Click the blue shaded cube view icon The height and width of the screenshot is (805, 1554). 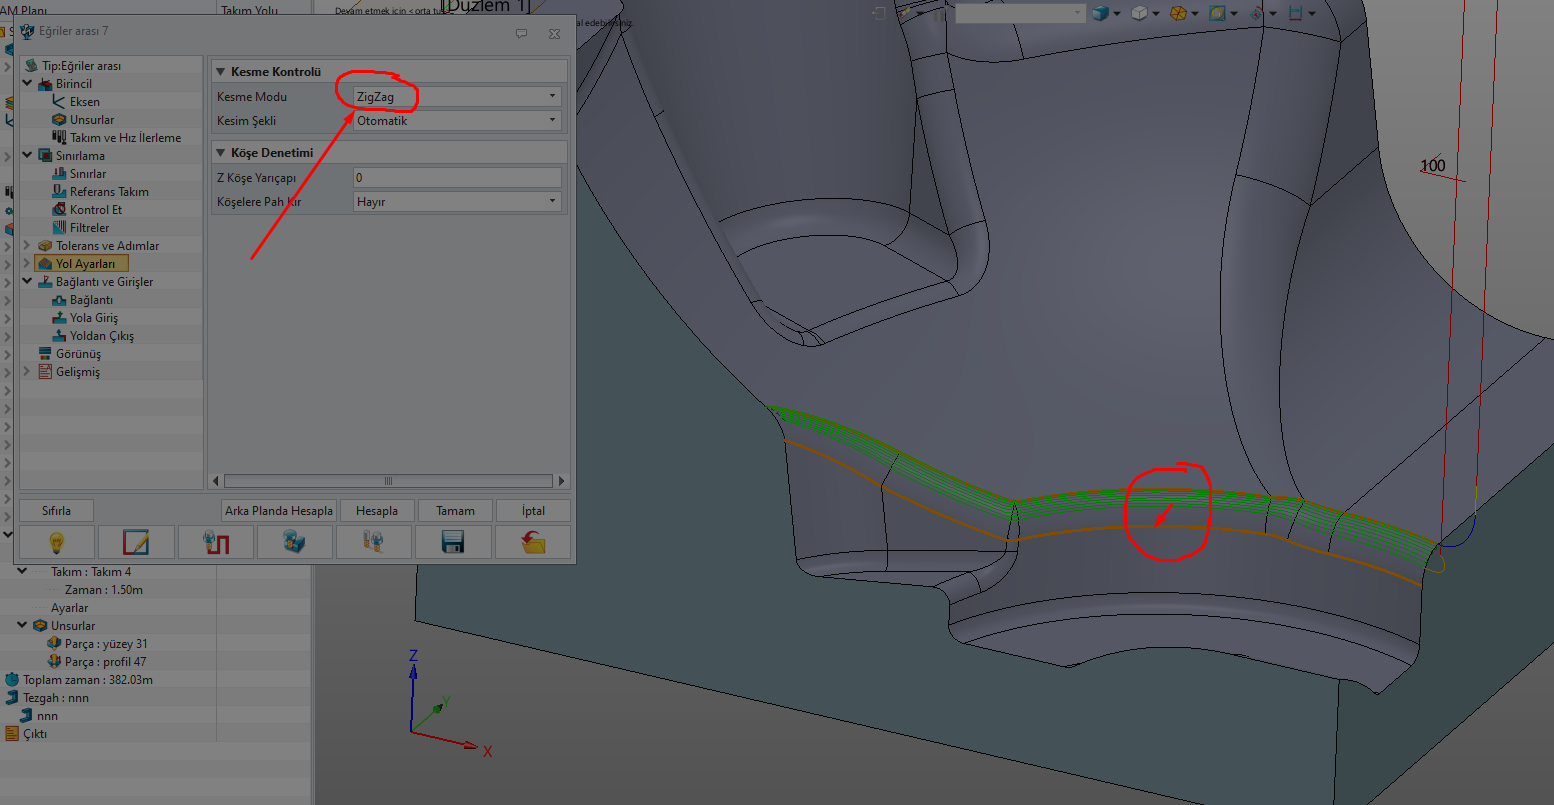(x=1101, y=13)
